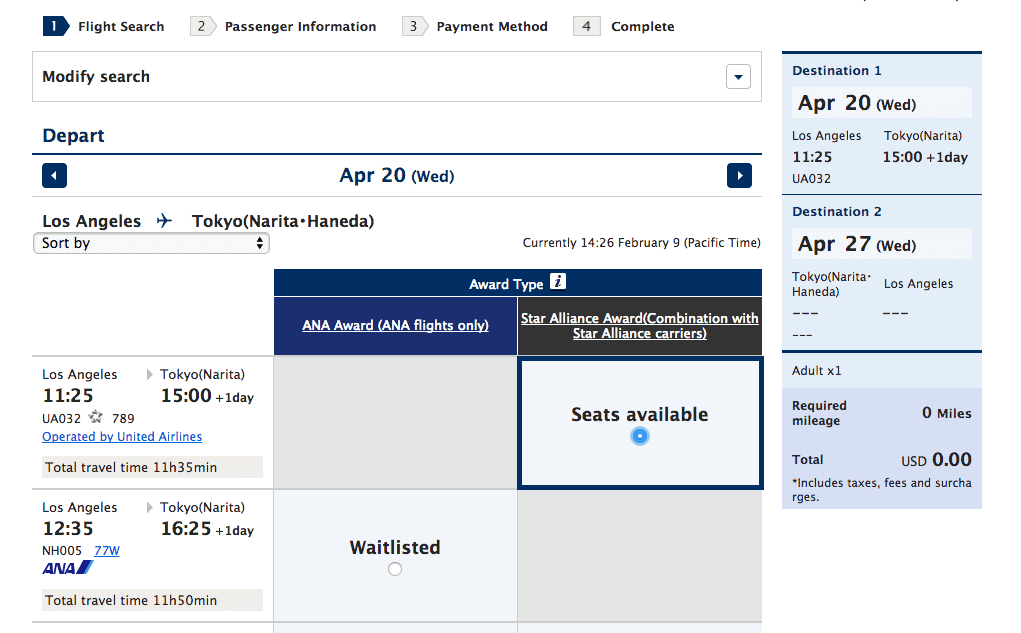Click the Passenger Information step
Viewport: 1021px width, 633px height.
pyautogui.click(x=300, y=27)
